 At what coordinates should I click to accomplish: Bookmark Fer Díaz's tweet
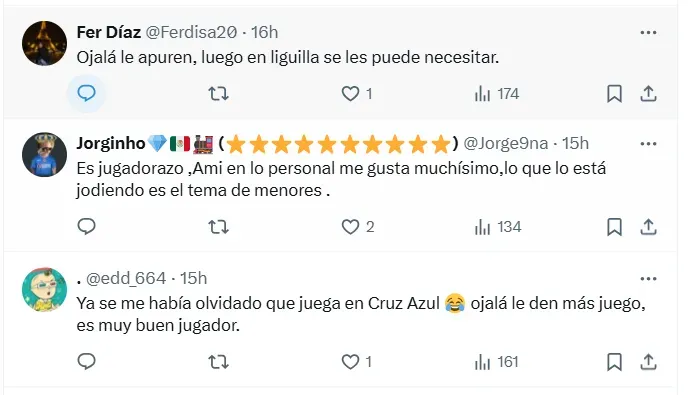(614, 93)
